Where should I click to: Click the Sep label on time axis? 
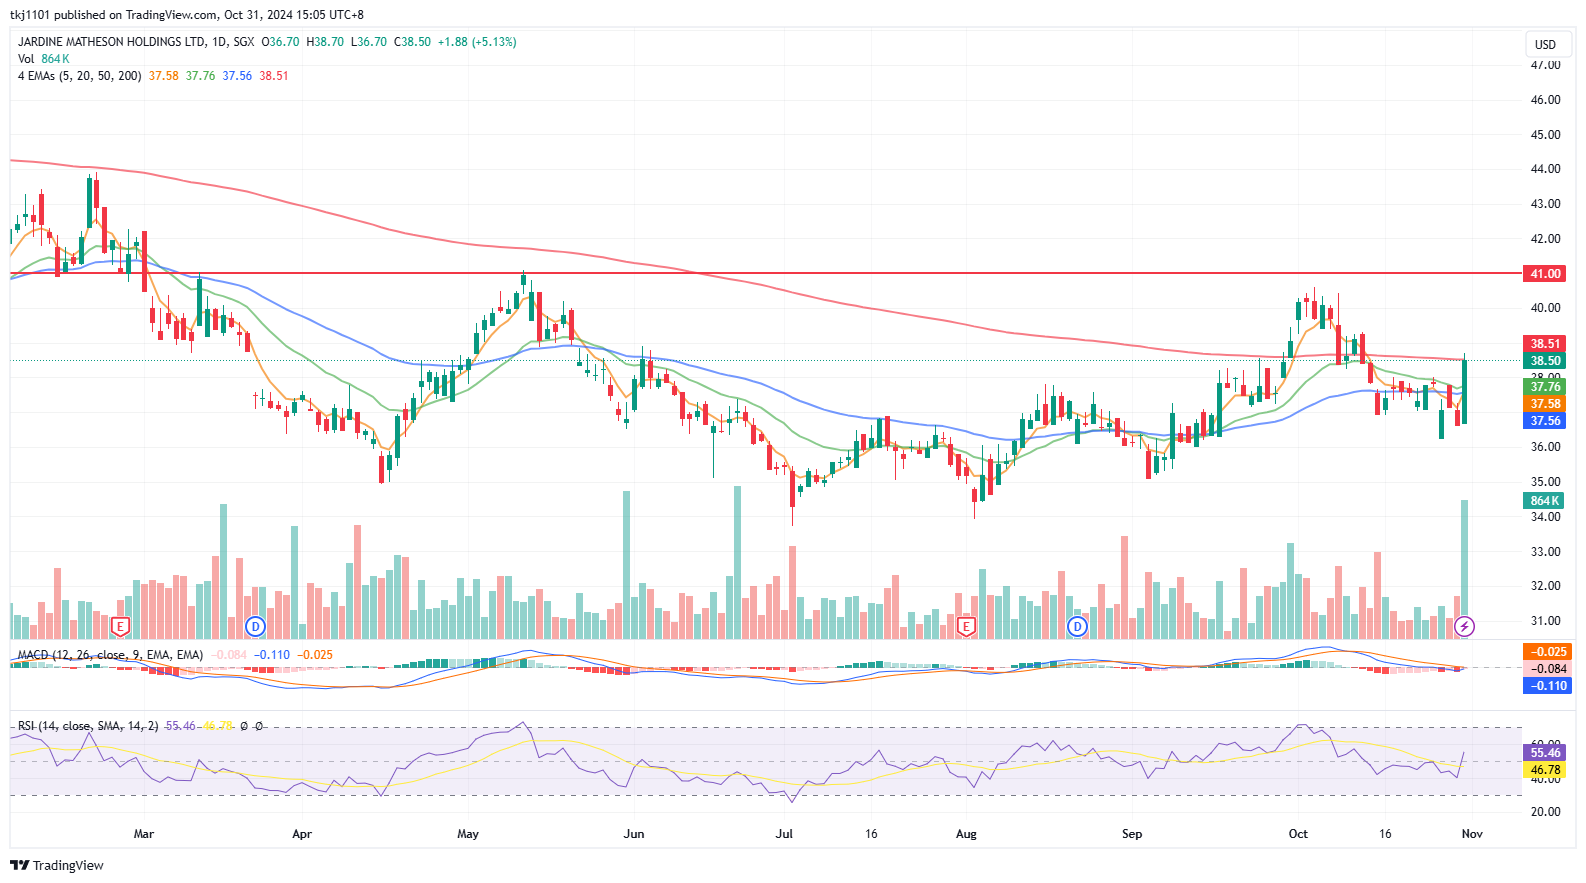(1132, 834)
